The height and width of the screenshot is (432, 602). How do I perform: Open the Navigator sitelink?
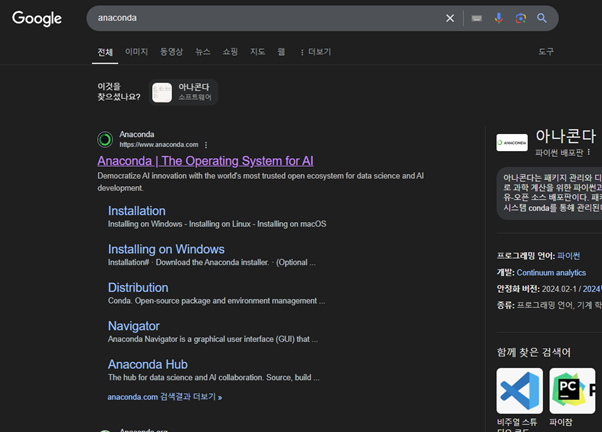pyautogui.click(x=134, y=326)
